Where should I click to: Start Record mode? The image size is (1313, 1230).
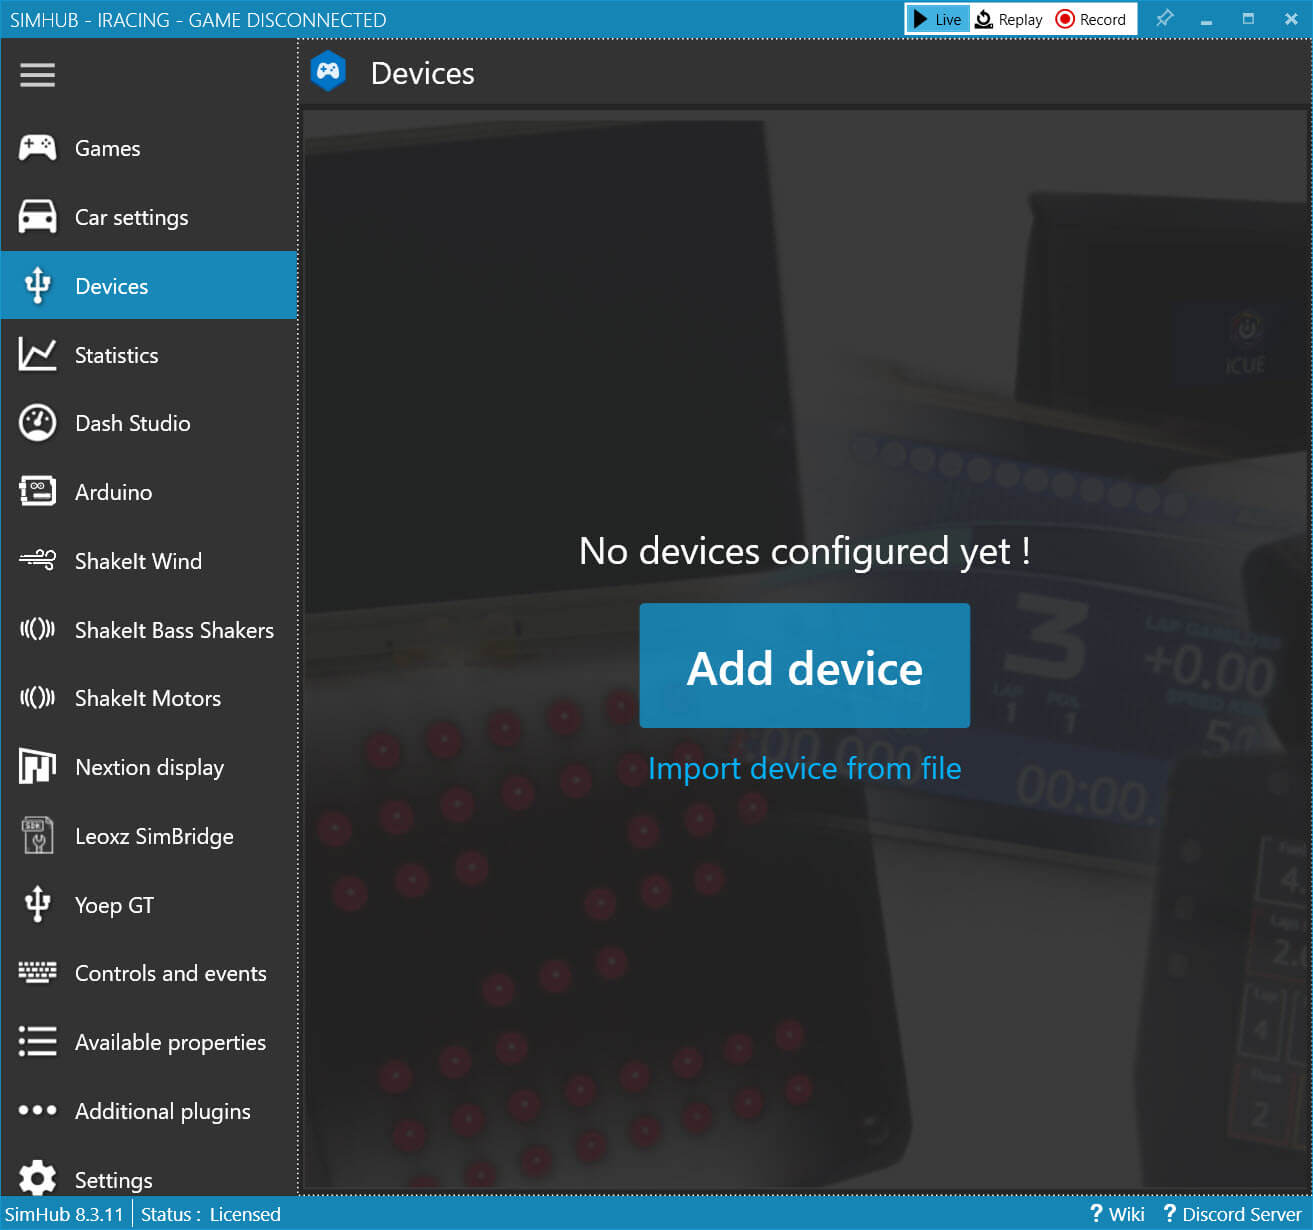1091,19
